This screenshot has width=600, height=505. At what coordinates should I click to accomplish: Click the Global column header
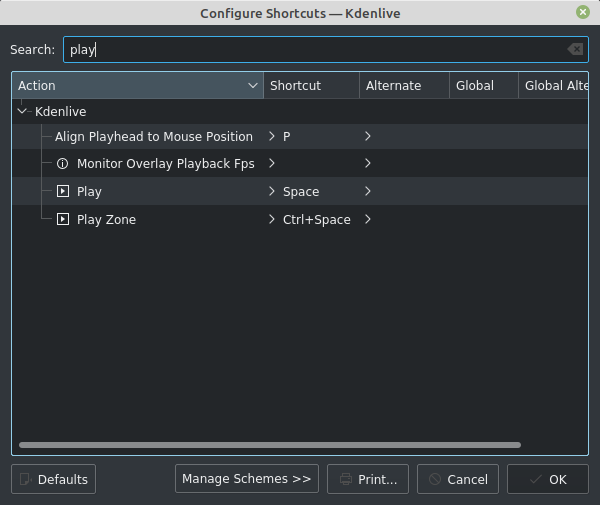[x=484, y=85]
